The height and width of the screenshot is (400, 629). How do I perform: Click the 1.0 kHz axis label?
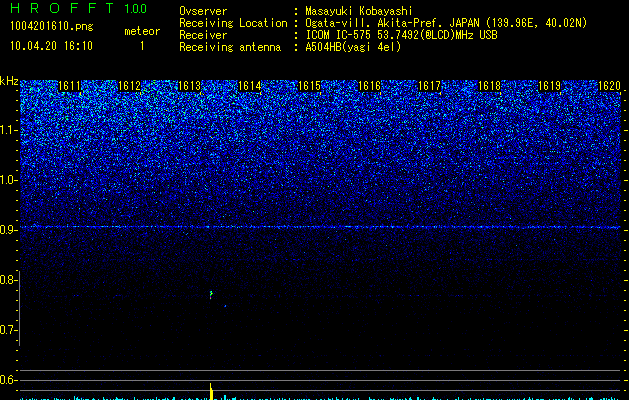9,180
